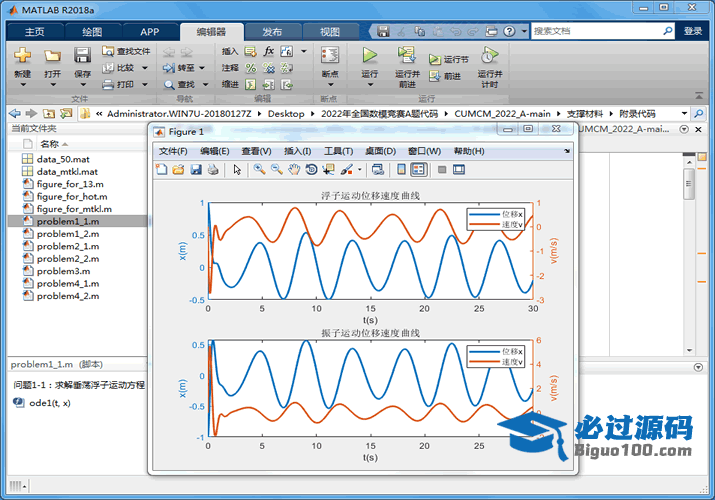Screen dimensions: 715x500
Task: Open the 工具(T) menu in Figure 1
Action: click(x=338, y=151)
